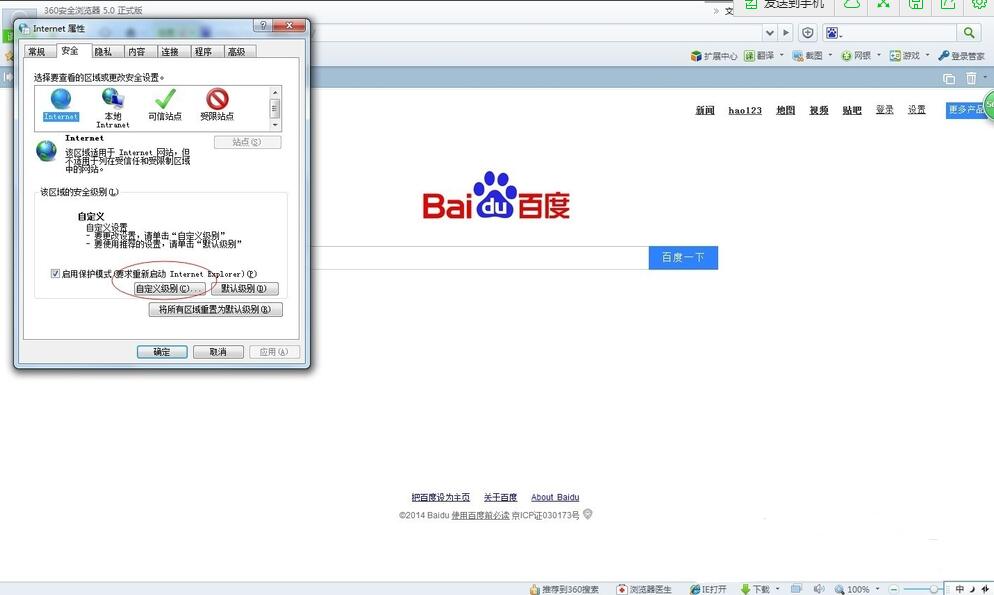Open the hao123 link
This screenshot has height=595, width=994.
pyautogui.click(x=745, y=110)
